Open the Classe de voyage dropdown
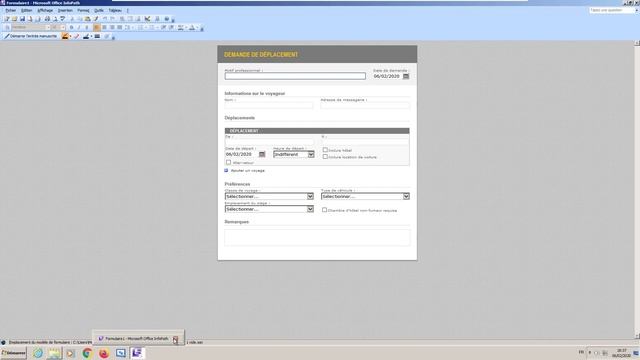Image resolution: width=640 pixels, height=360 pixels. 310,196
